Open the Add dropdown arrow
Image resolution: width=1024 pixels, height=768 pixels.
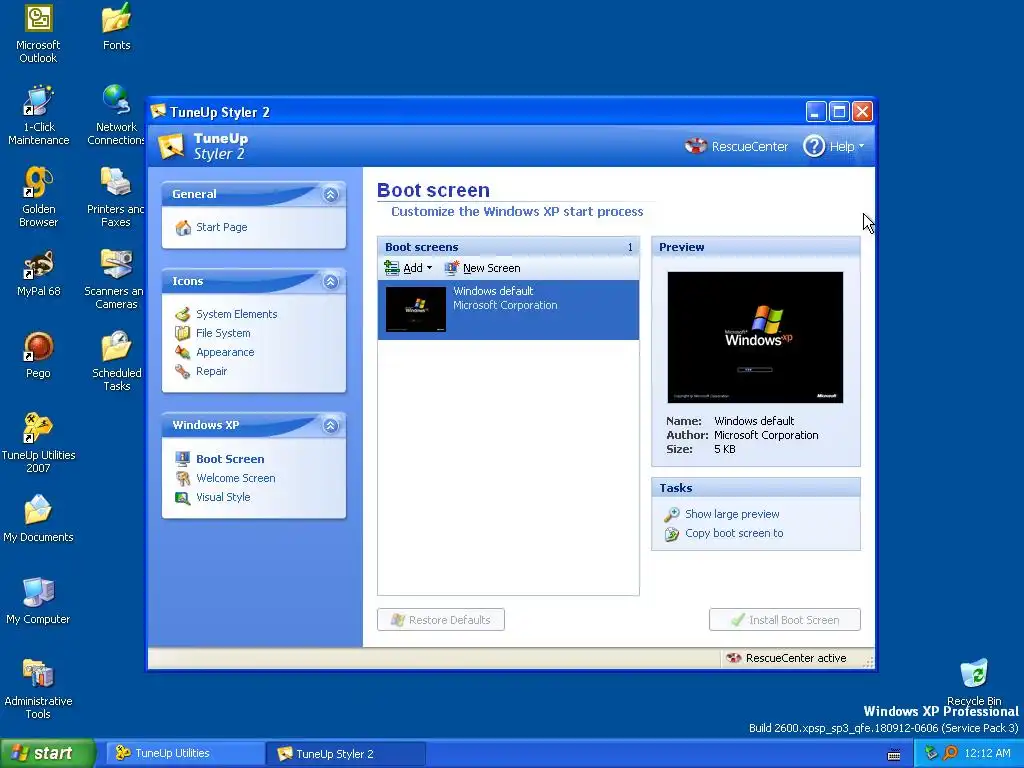(x=429, y=268)
